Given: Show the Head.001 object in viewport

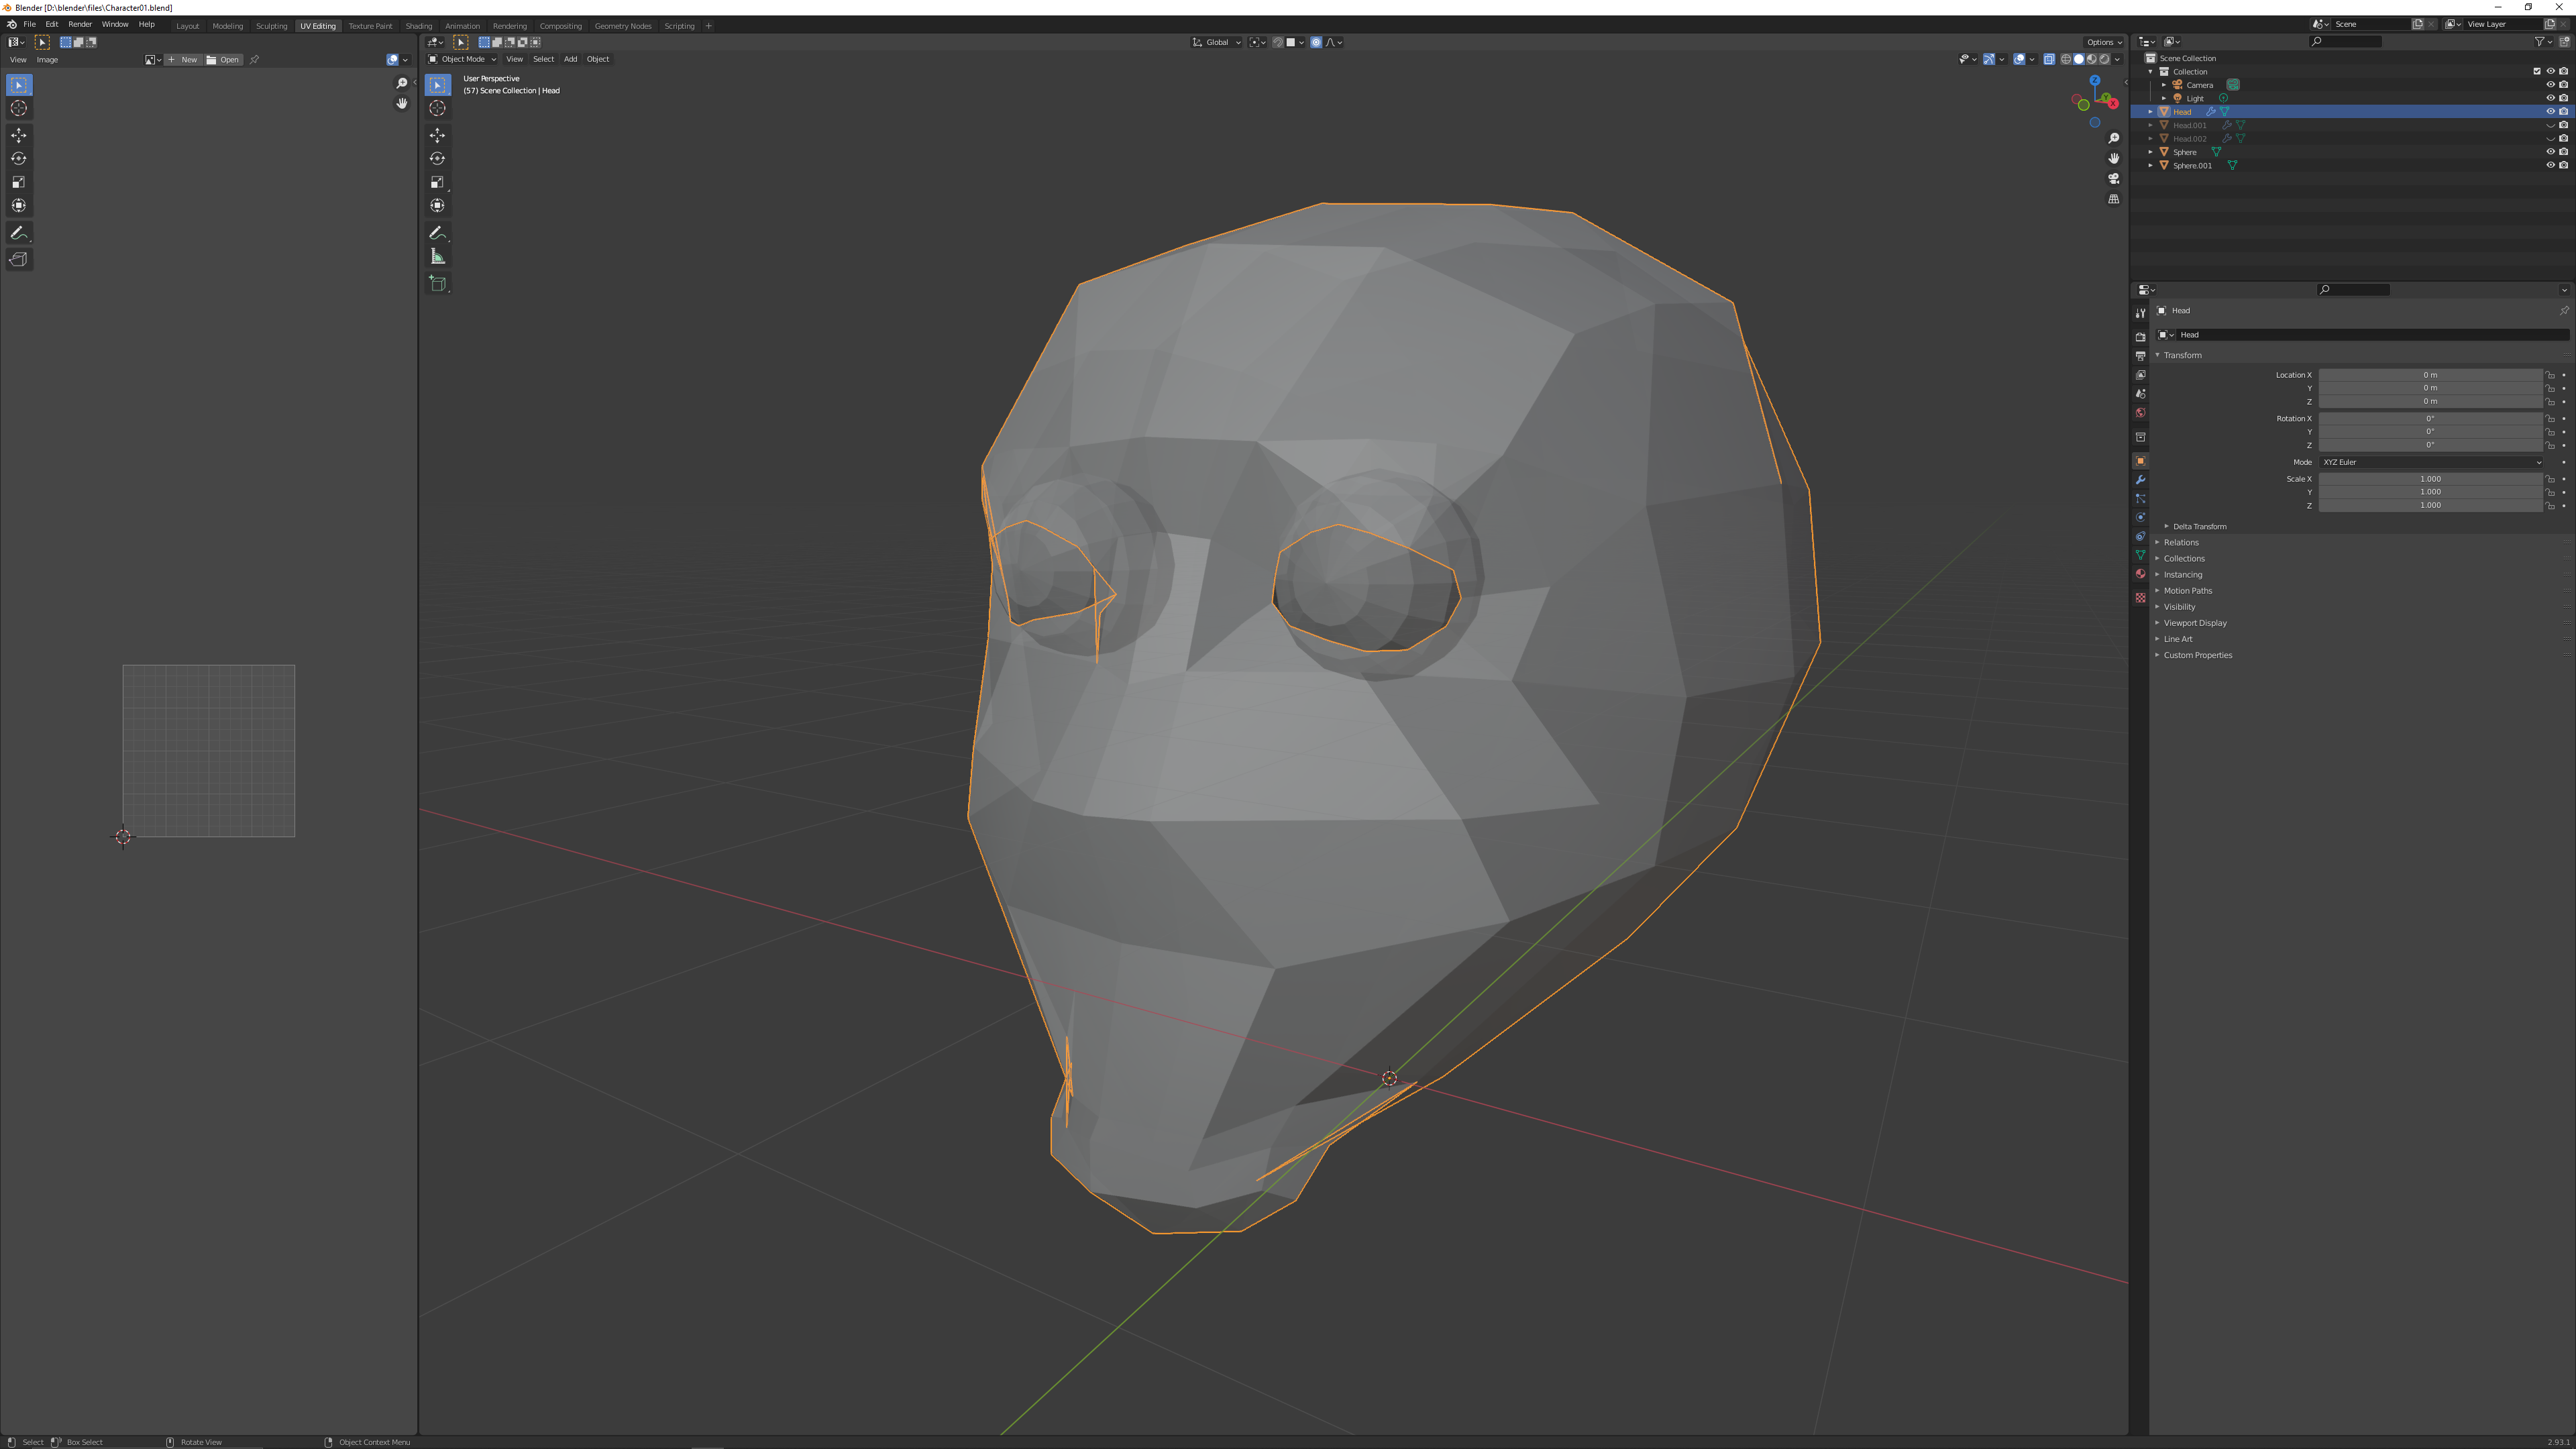Looking at the screenshot, I should click(x=2550, y=125).
